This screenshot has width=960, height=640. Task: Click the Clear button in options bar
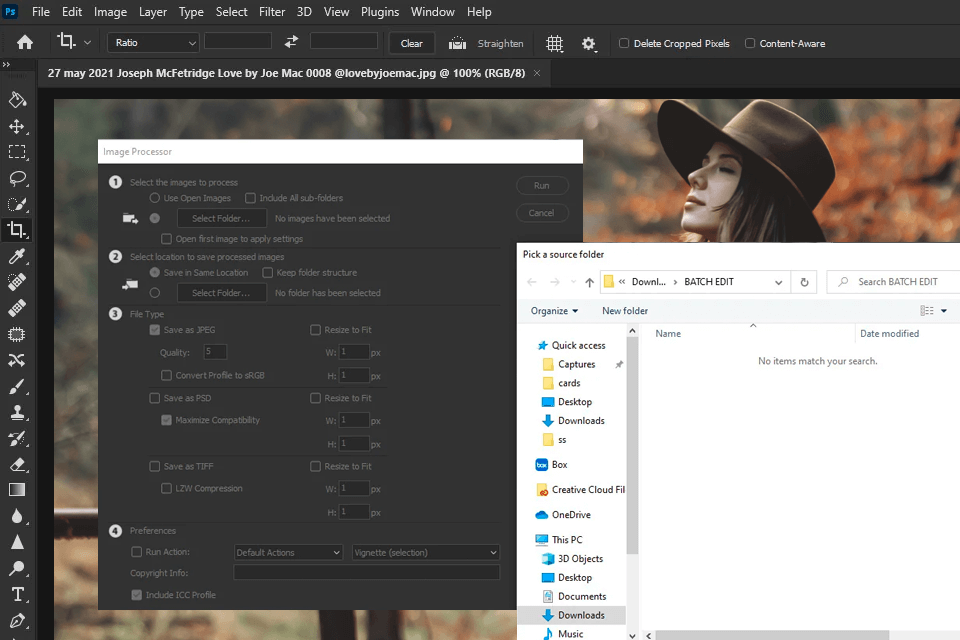point(412,43)
